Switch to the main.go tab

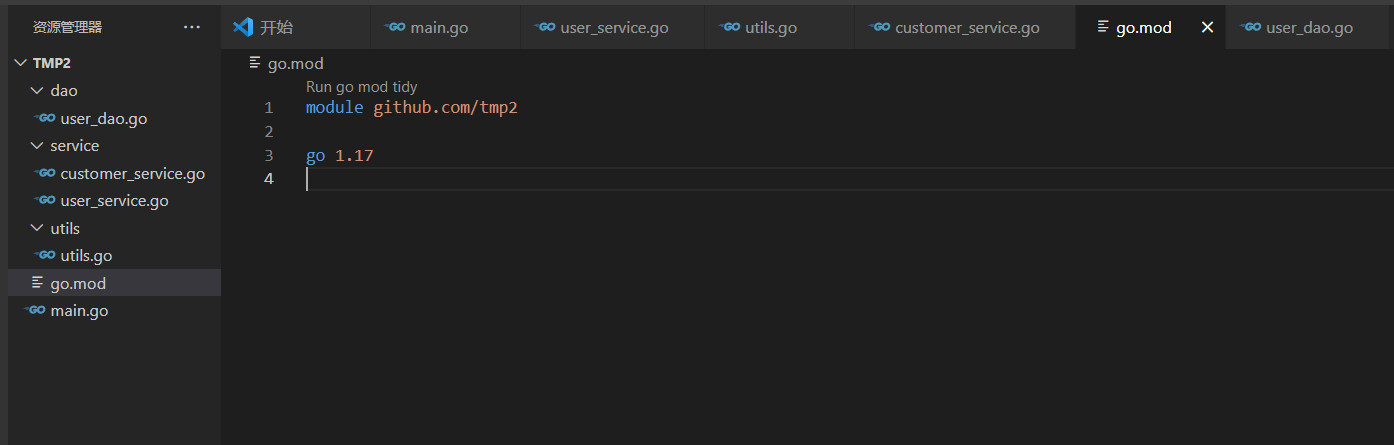(x=439, y=27)
